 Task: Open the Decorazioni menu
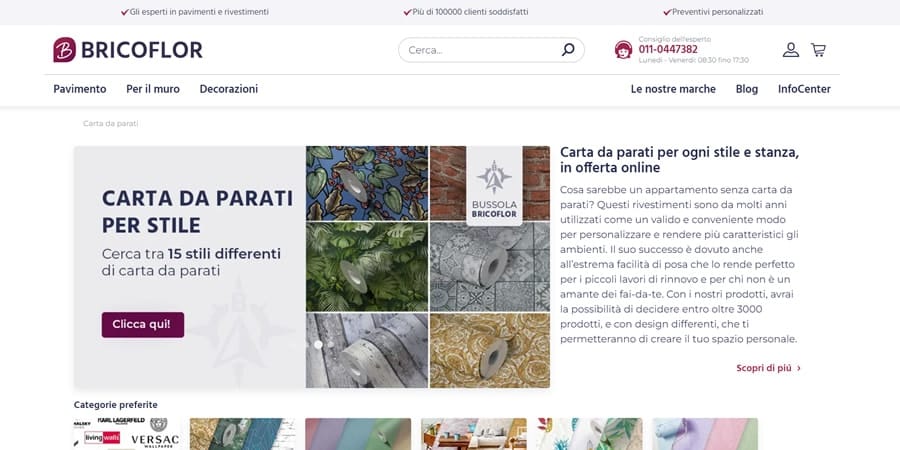(x=228, y=89)
